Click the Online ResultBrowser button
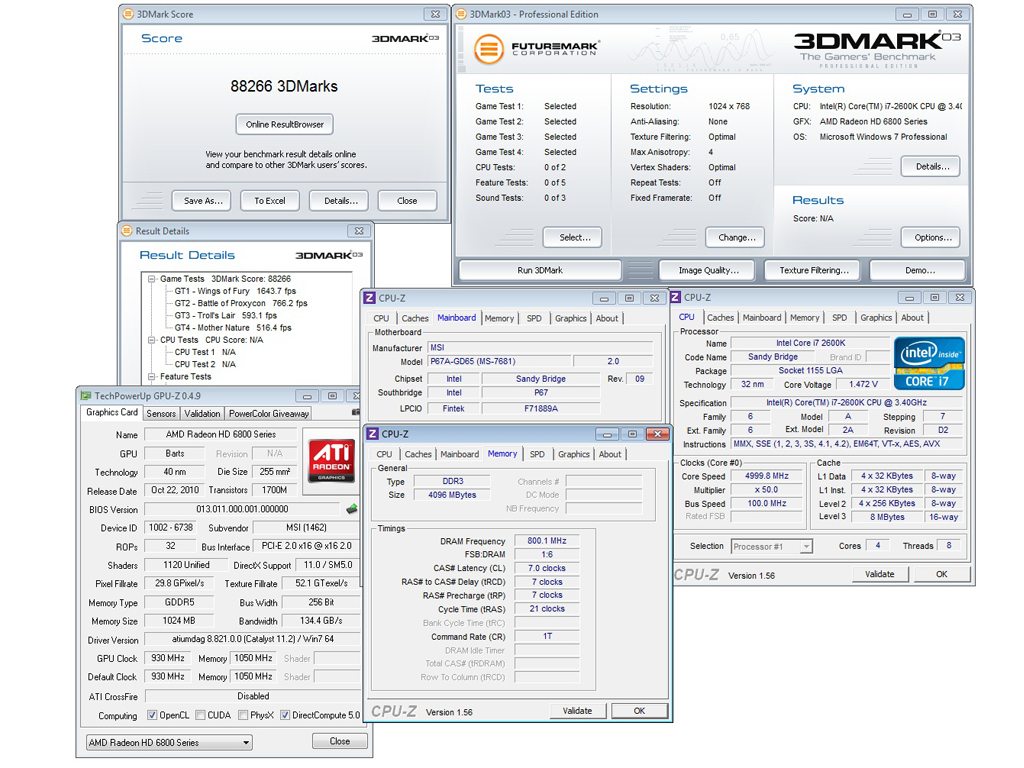The width and height of the screenshot is (1024, 768). pos(285,124)
